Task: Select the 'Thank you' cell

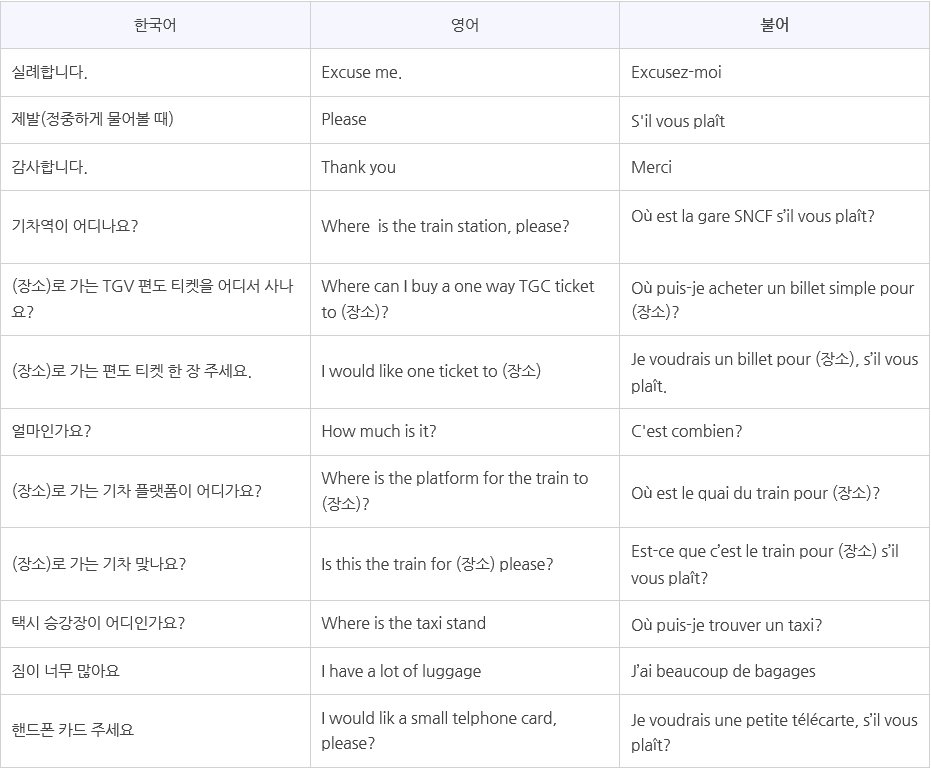Action: click(x=465, y=167)
